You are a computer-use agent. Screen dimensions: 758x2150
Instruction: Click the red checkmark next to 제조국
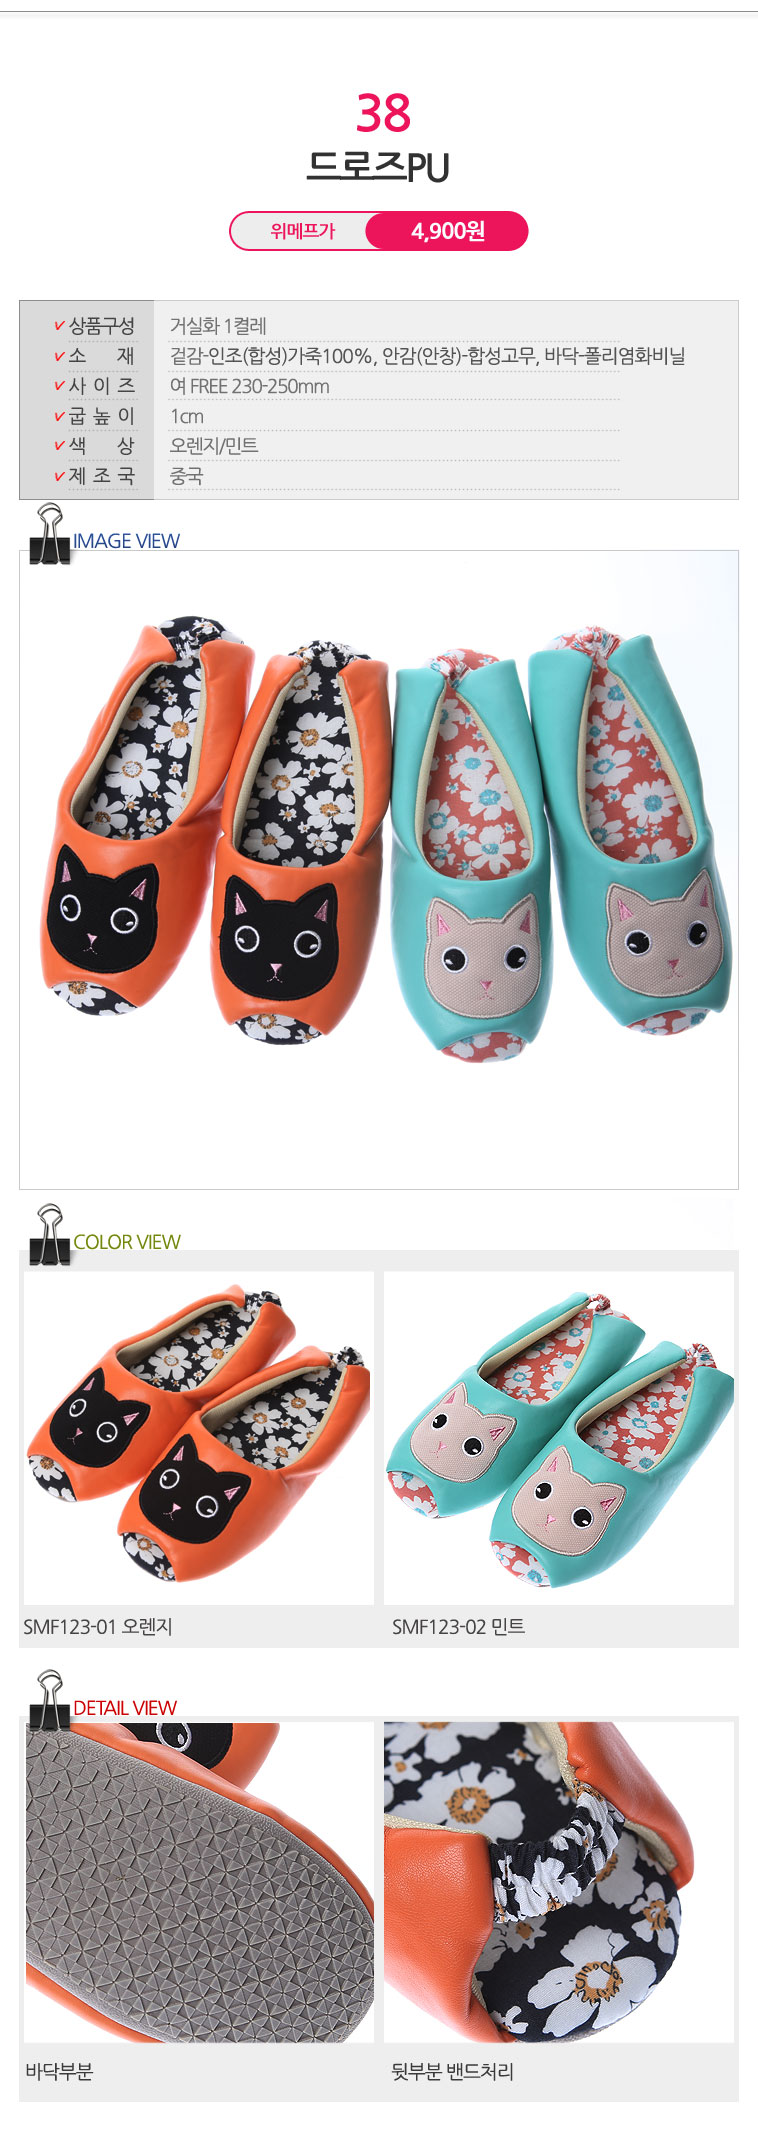click(59, 477)
